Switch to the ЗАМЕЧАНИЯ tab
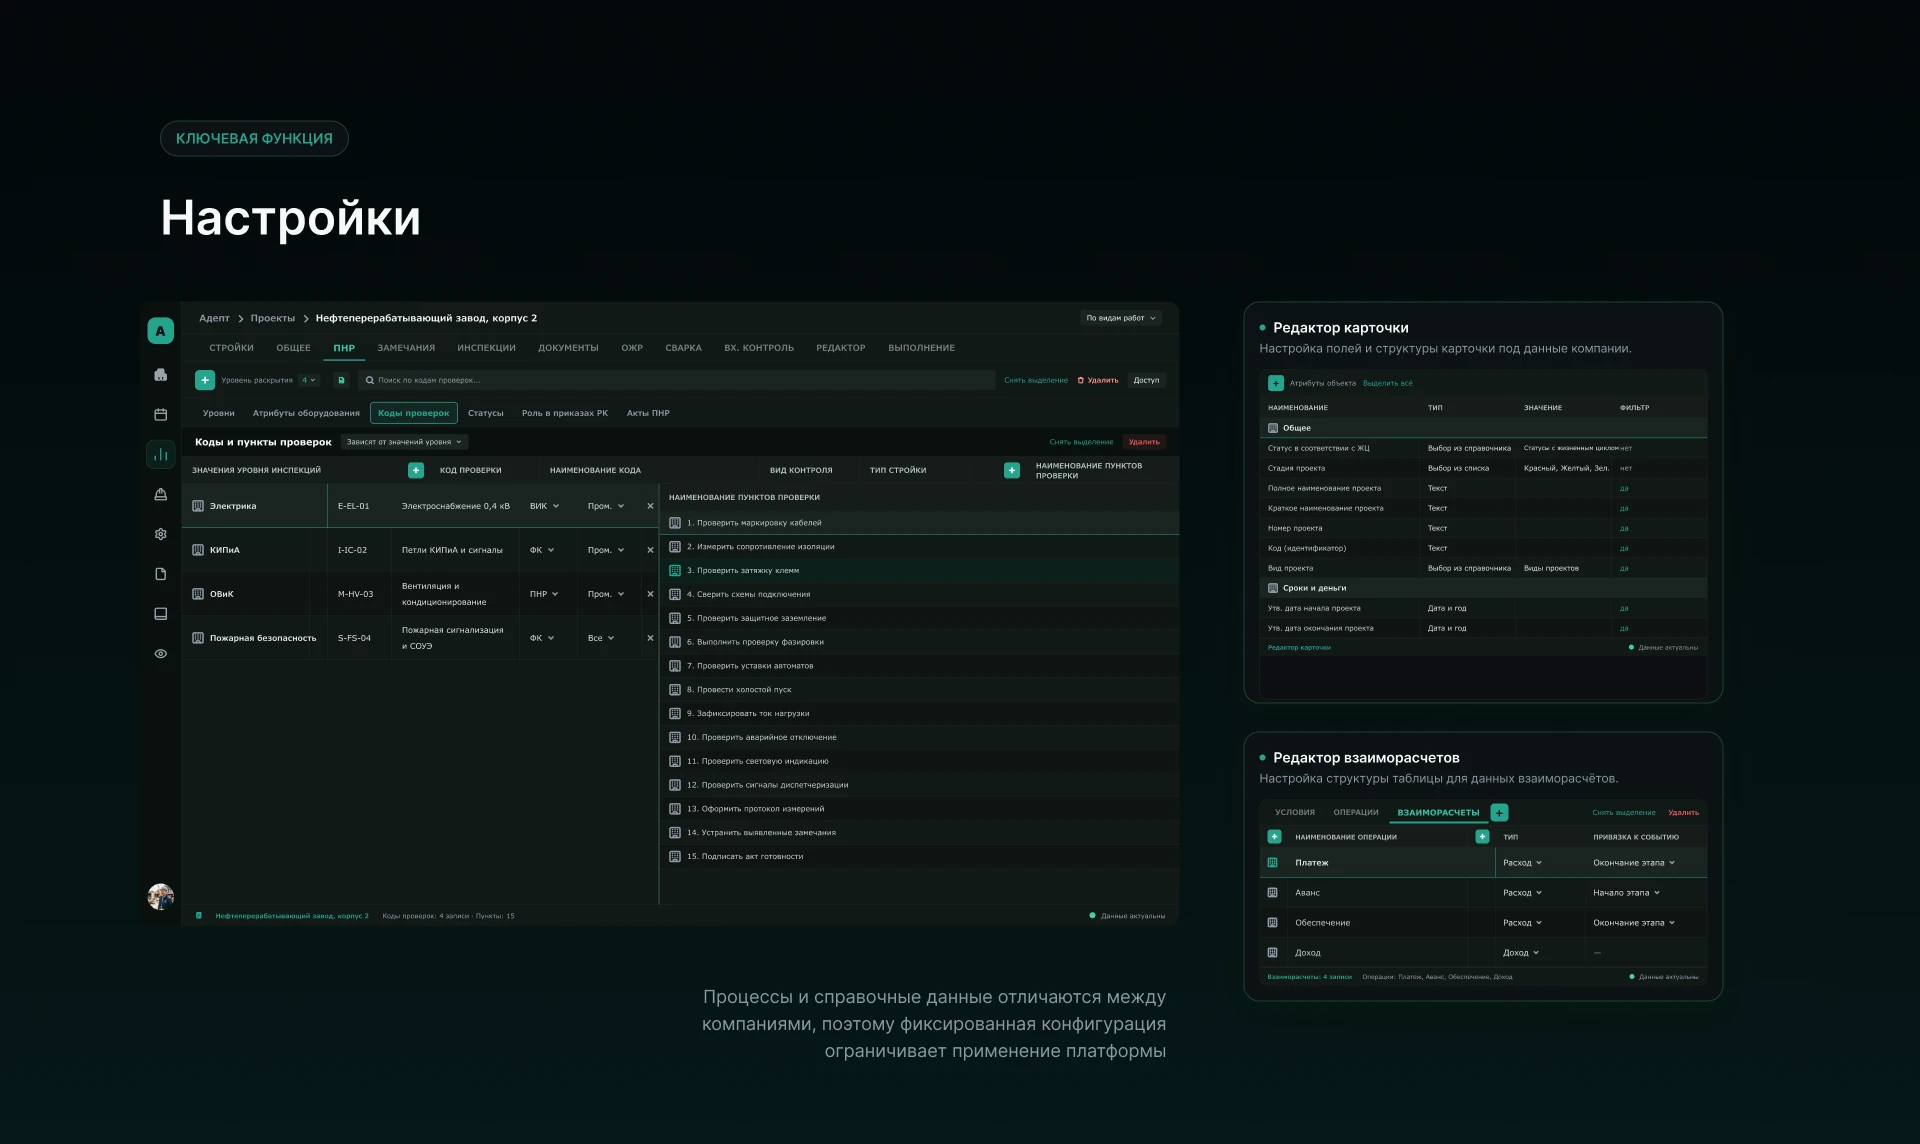 (406, 348)
